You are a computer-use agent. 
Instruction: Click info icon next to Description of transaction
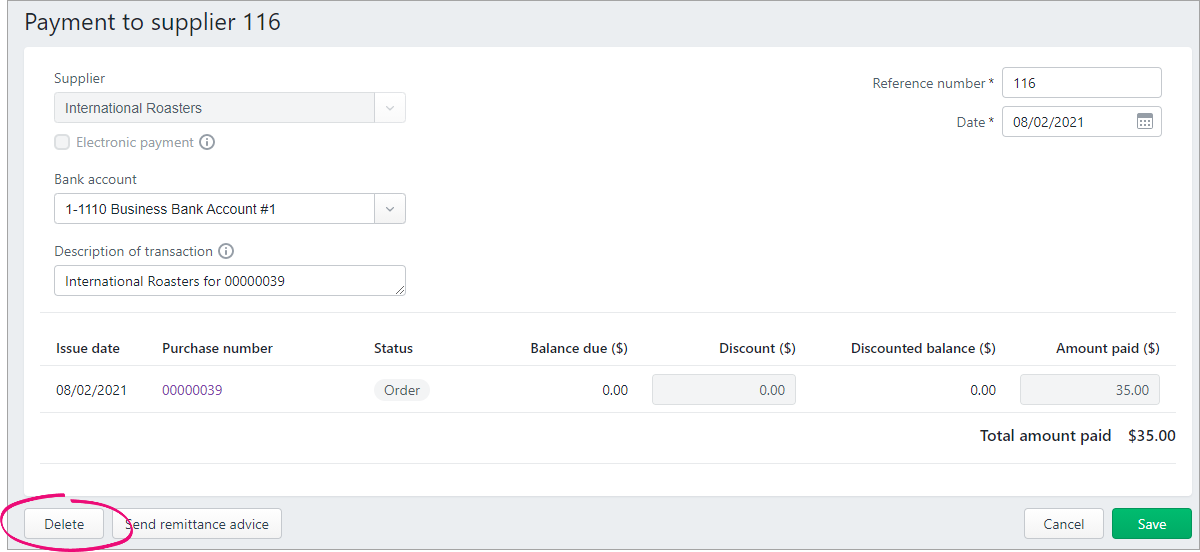[x=226, y=251]
